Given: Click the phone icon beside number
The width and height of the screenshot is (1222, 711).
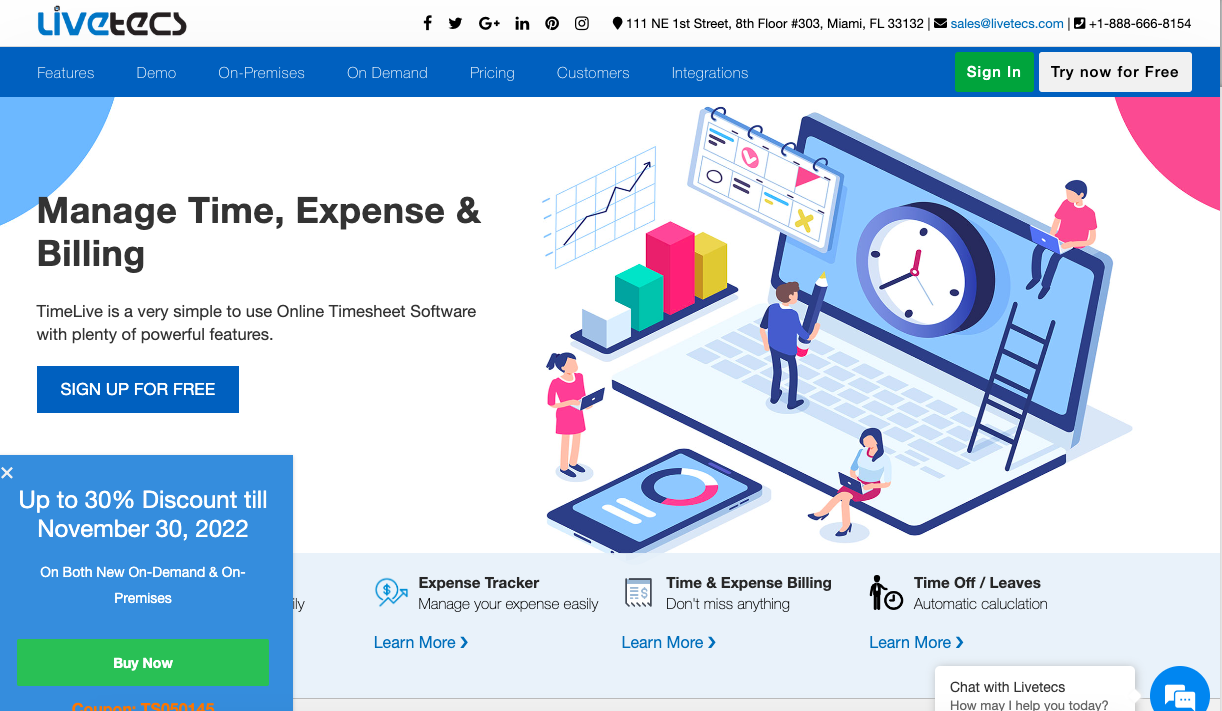Looking at the screenshot, I should pyautogui.click(x=1079, y=23).
